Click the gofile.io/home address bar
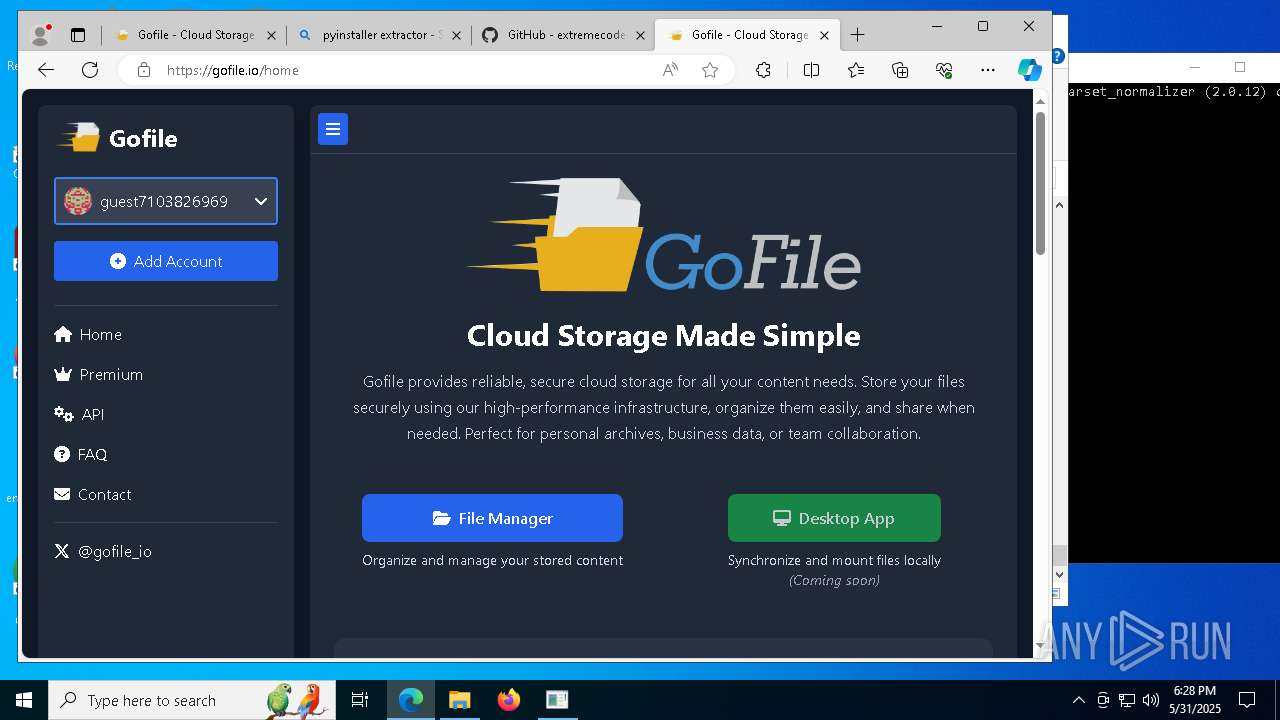The height and width of the screenshot is (720, 1280). pos(400,70)
